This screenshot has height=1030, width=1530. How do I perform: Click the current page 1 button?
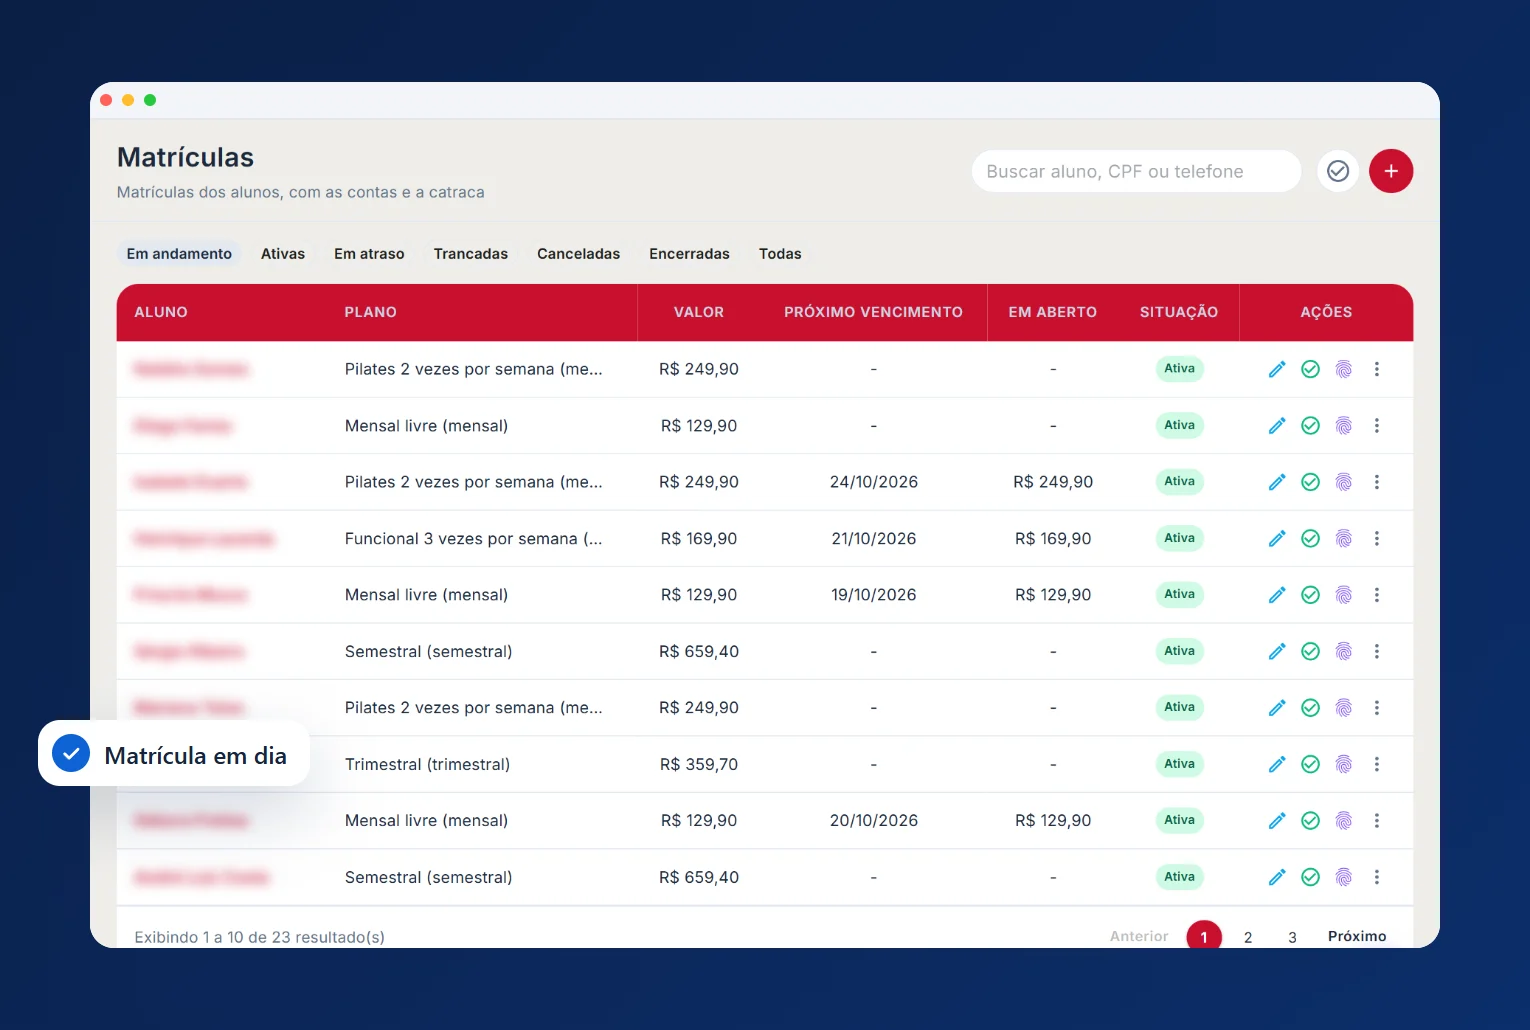(x=1204, y=936)
